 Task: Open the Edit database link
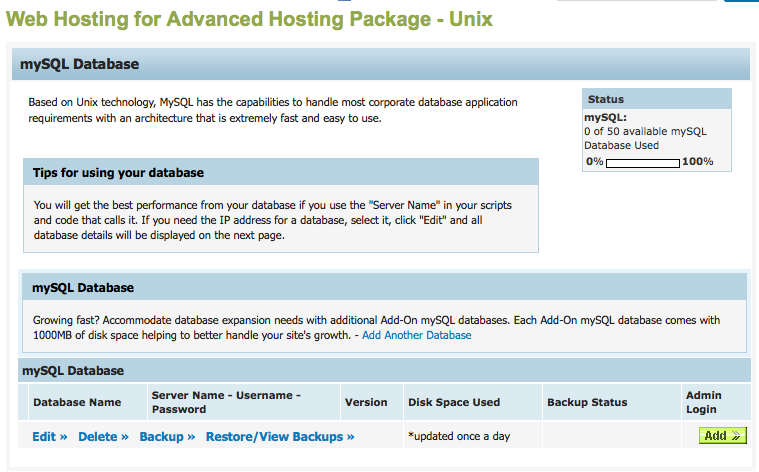point(50,437)
